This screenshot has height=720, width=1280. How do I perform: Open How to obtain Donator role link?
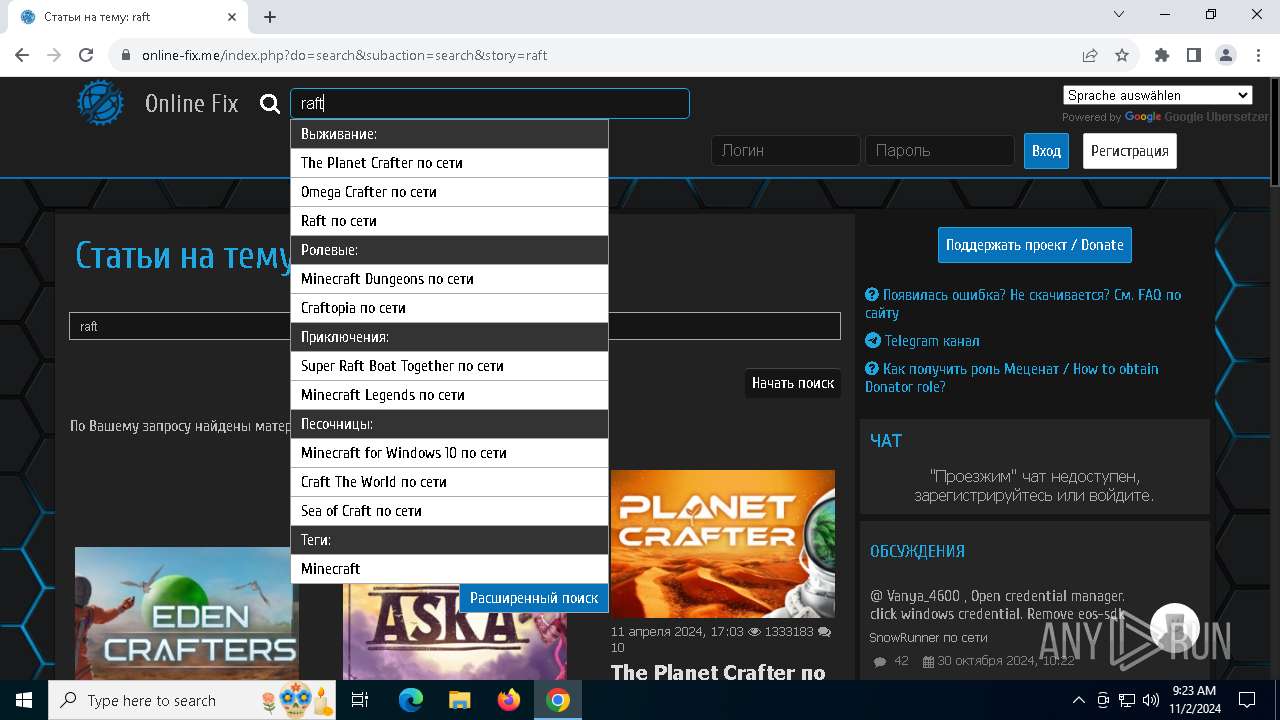tap(1012, 377)
